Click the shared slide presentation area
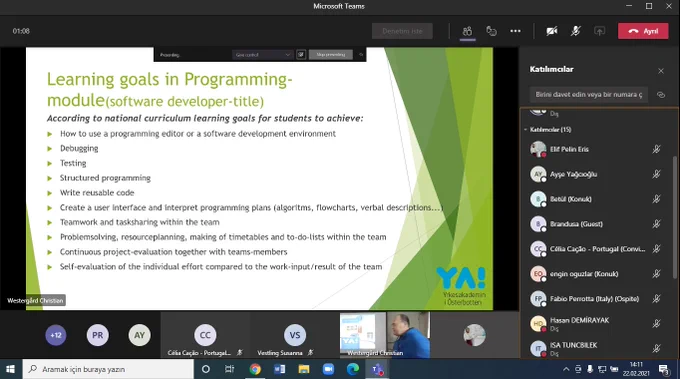680x379 pixels. pos(259,179)
